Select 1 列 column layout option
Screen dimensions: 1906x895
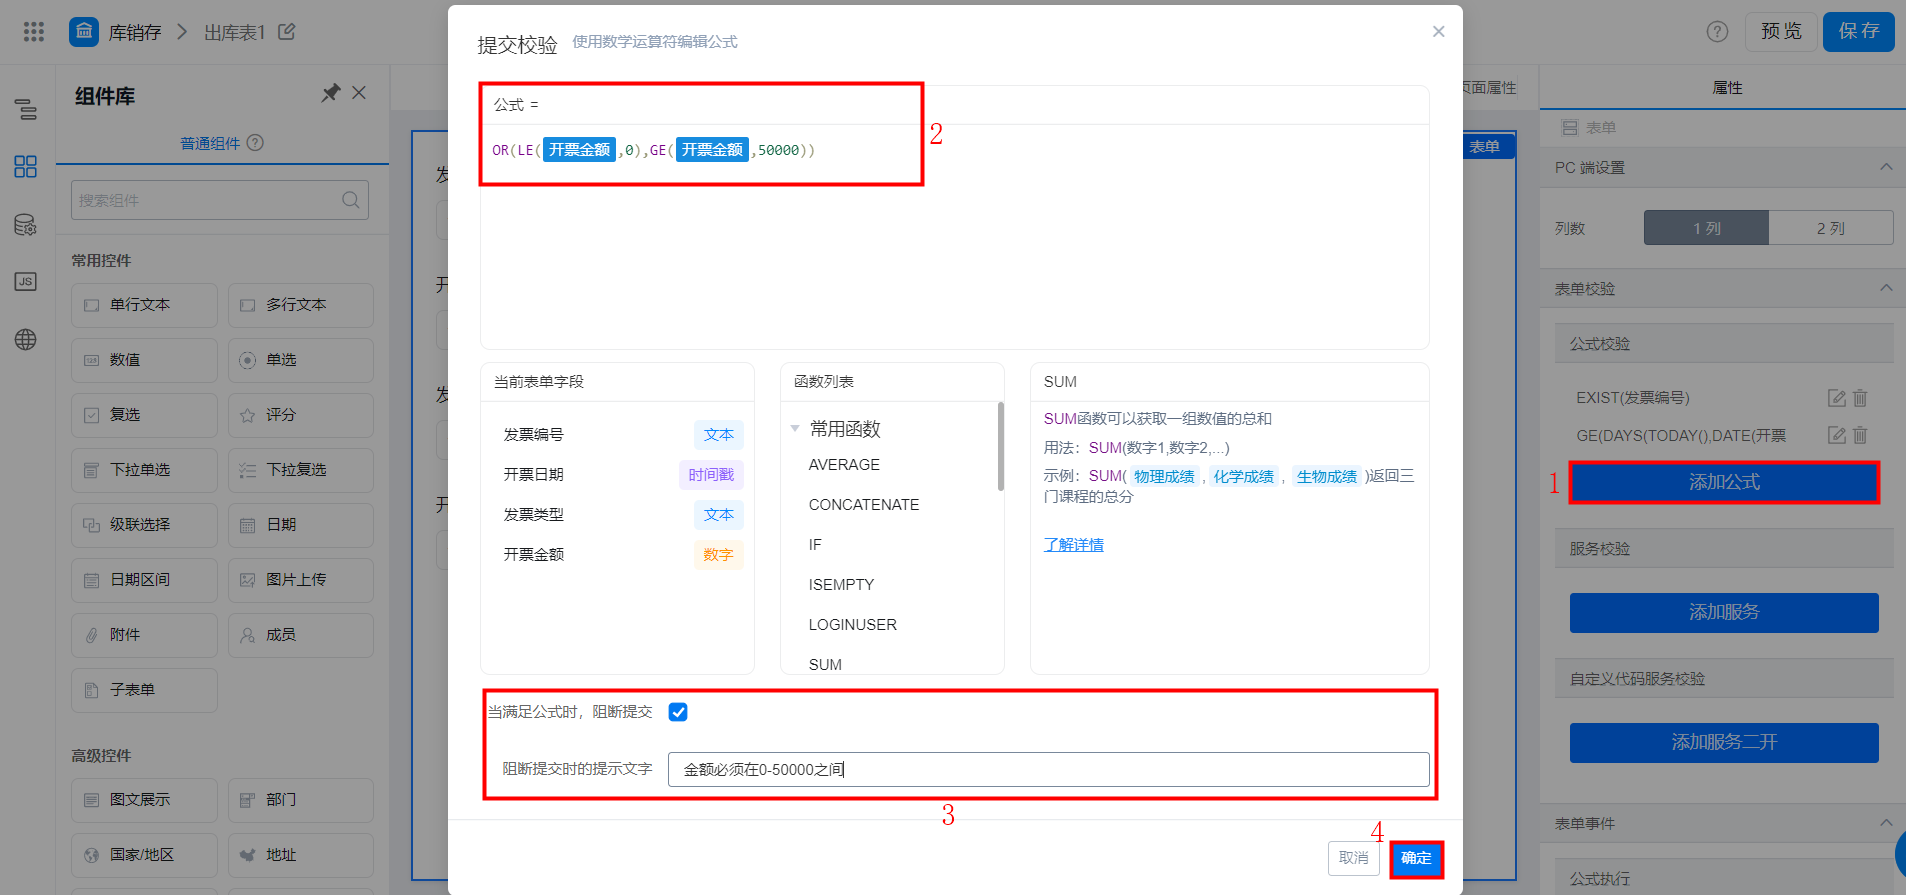point(1706,228)
